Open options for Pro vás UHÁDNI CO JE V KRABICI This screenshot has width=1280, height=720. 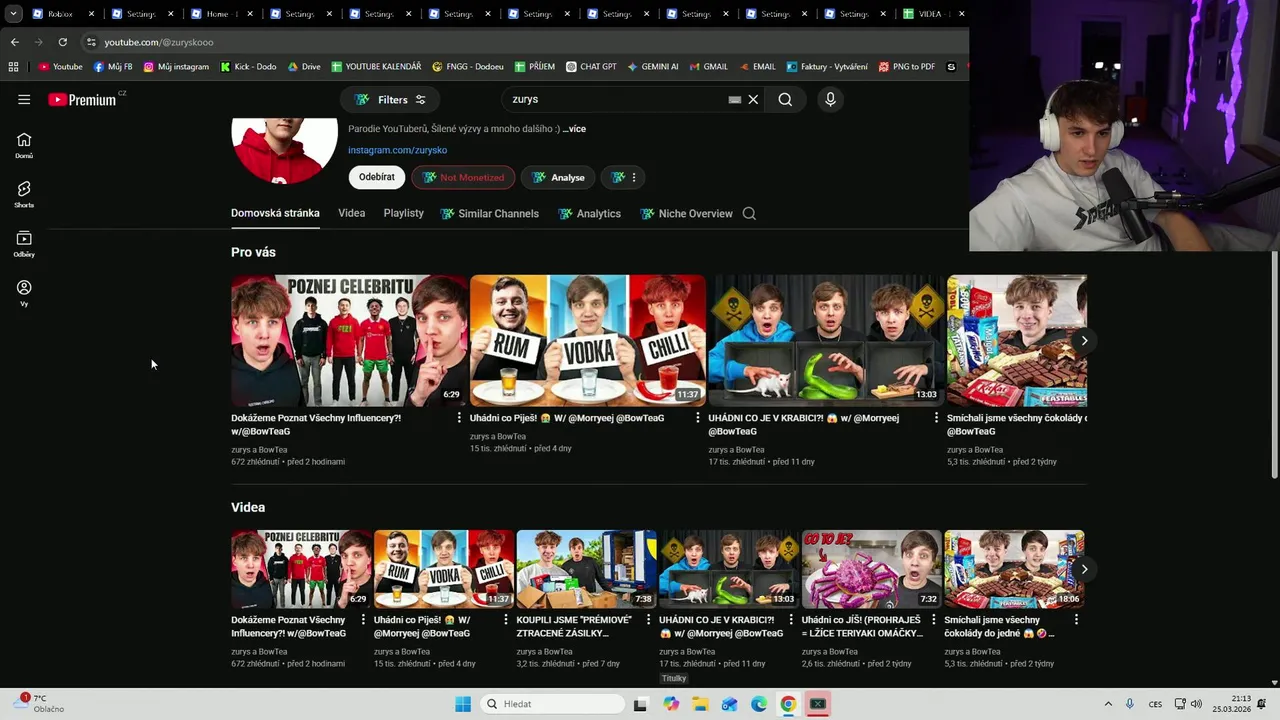(x=936, y=418)
